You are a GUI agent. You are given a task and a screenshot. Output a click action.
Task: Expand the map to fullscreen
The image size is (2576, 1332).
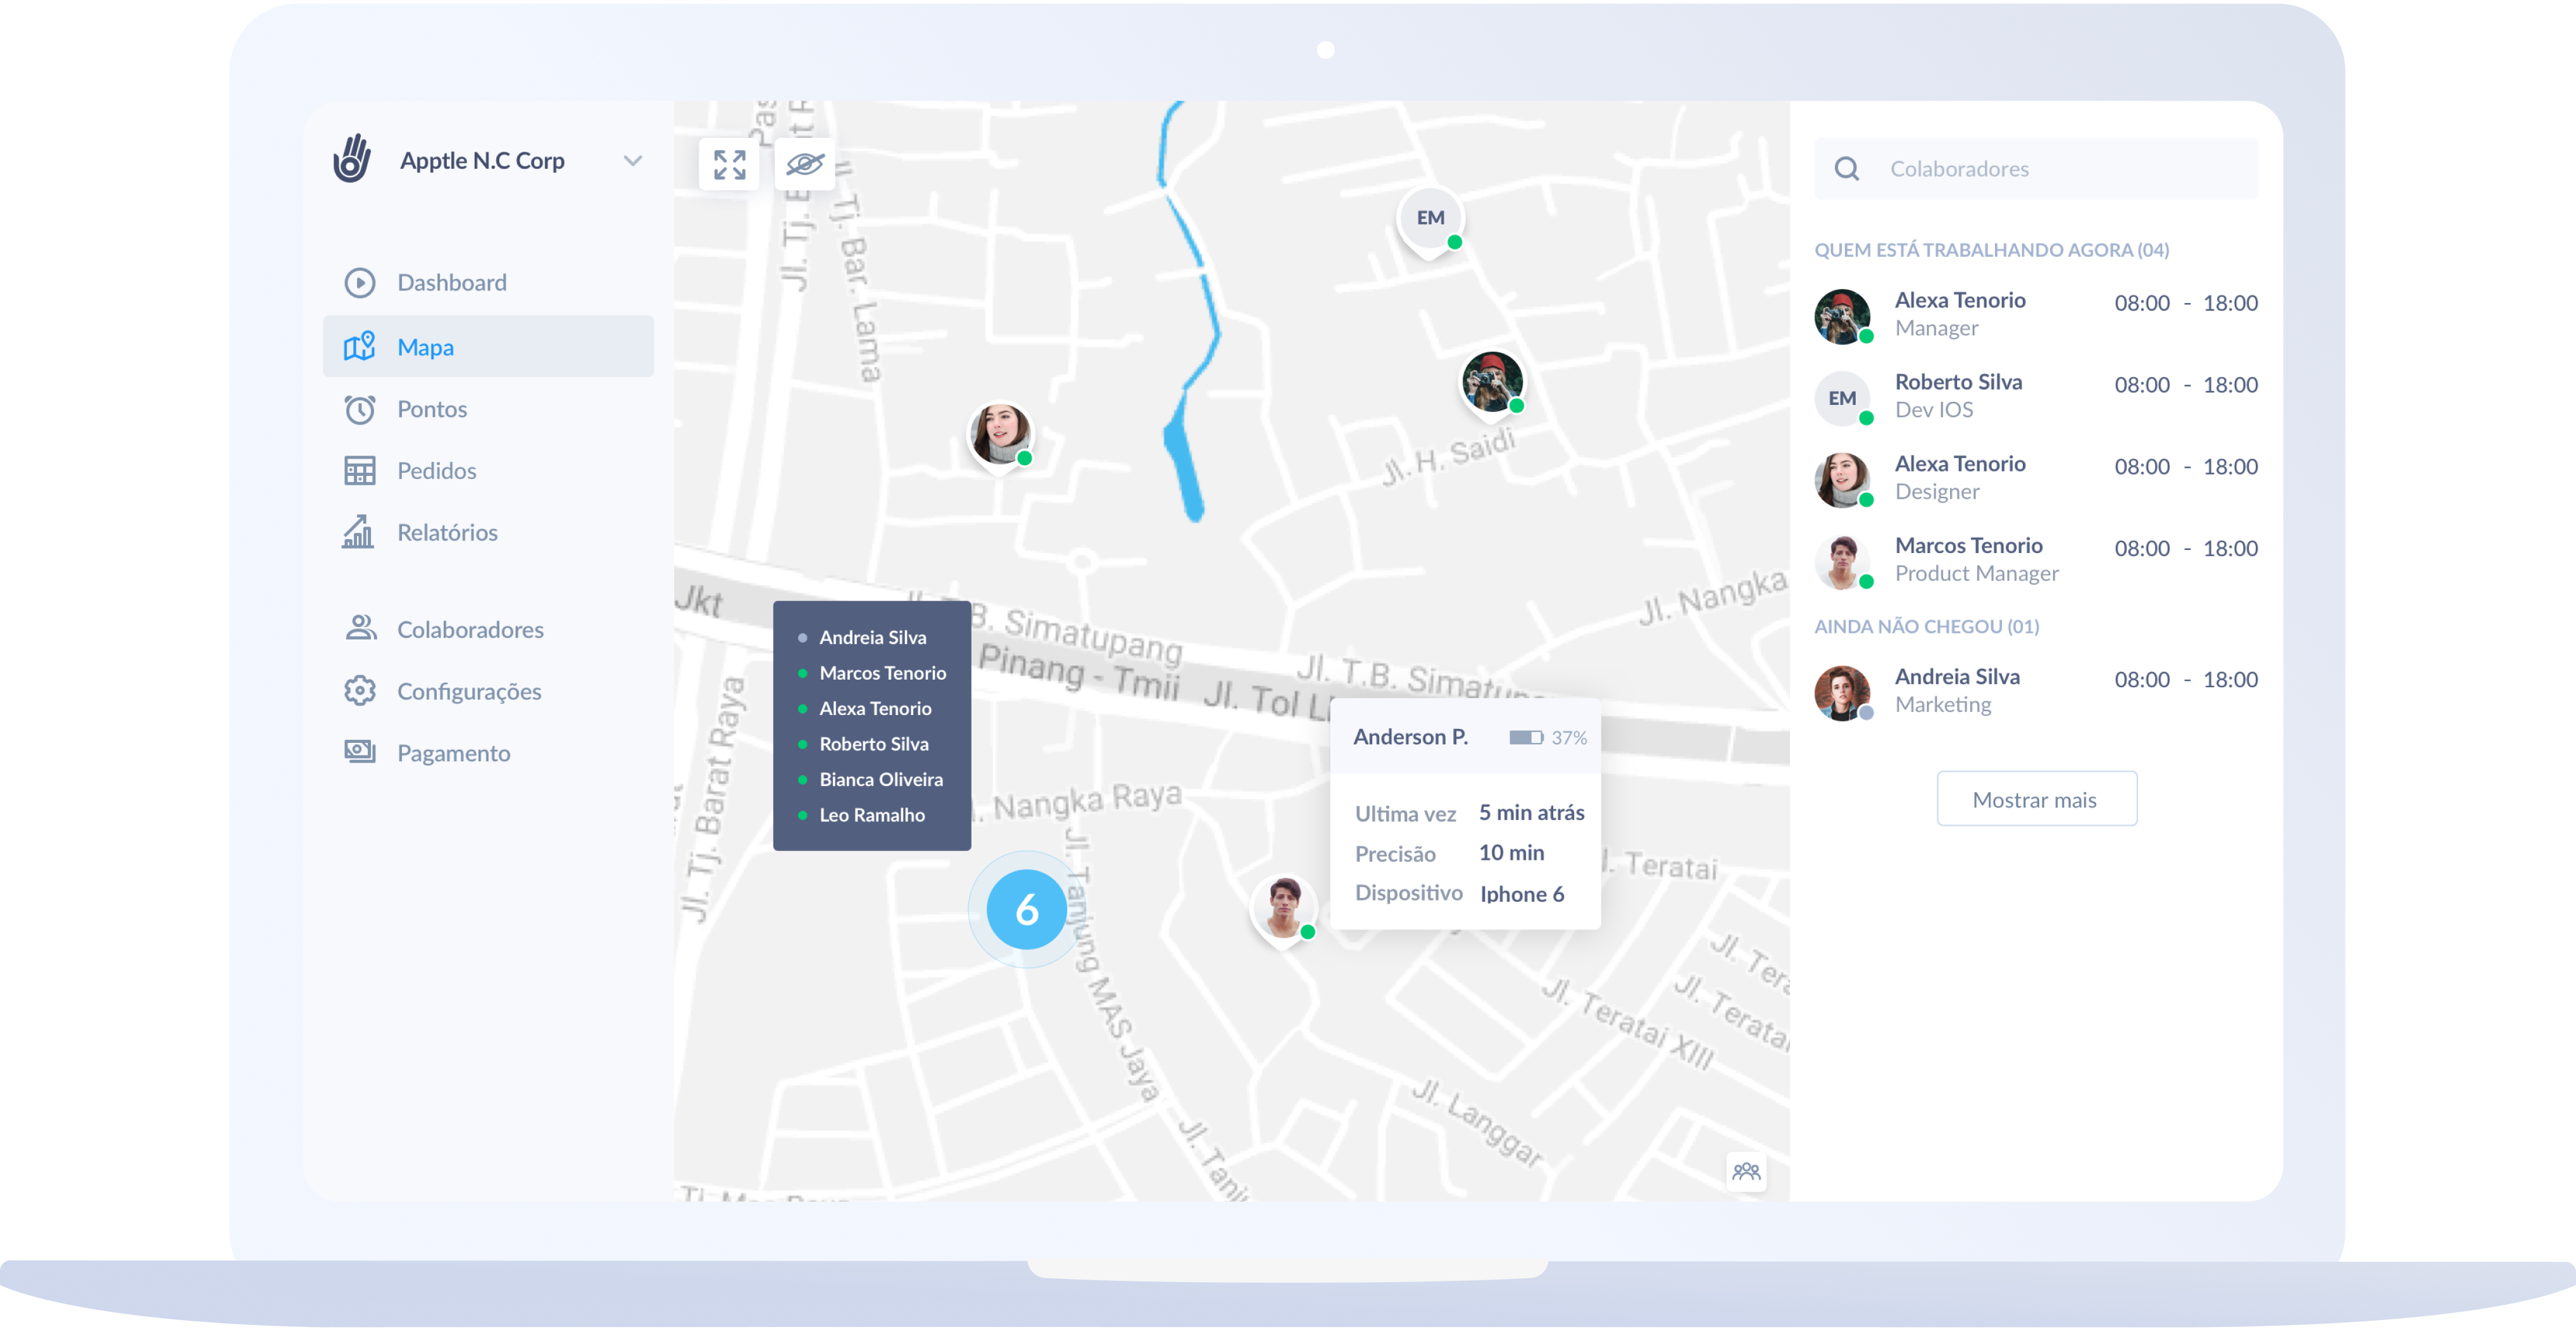pyautogui.click(x=730, y=165)
